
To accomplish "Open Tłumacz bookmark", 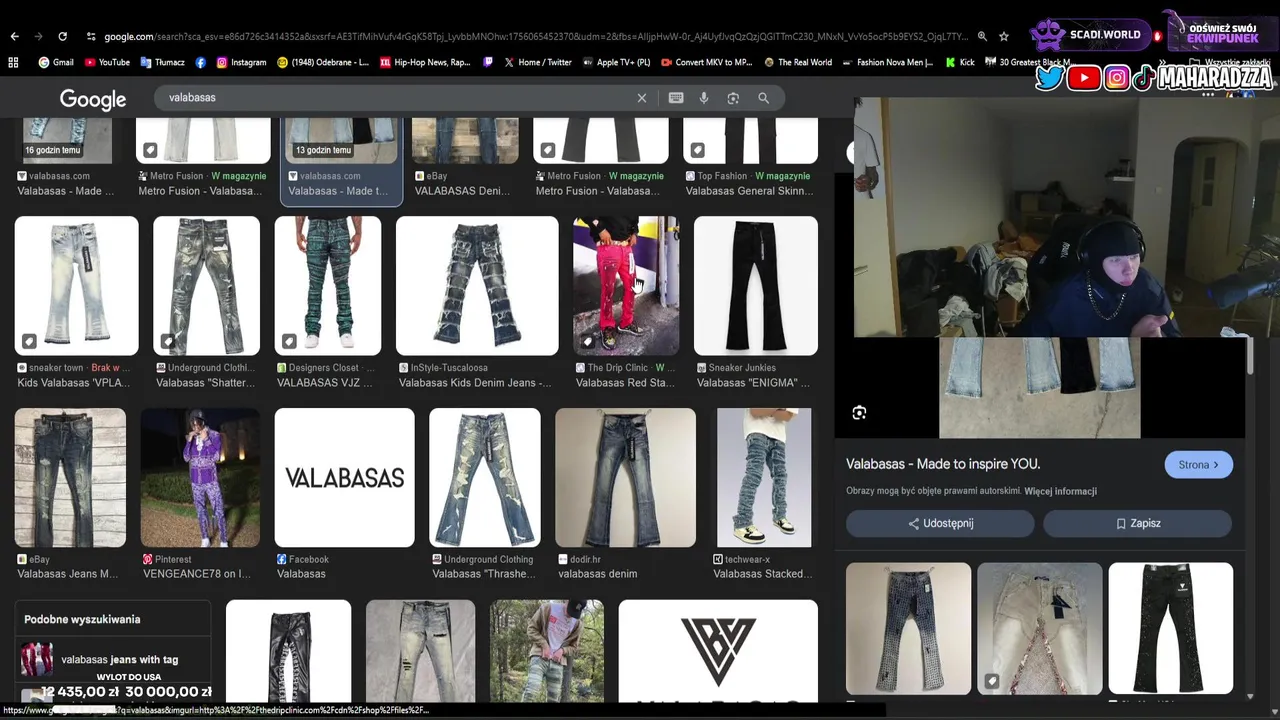I will (162, 62).
